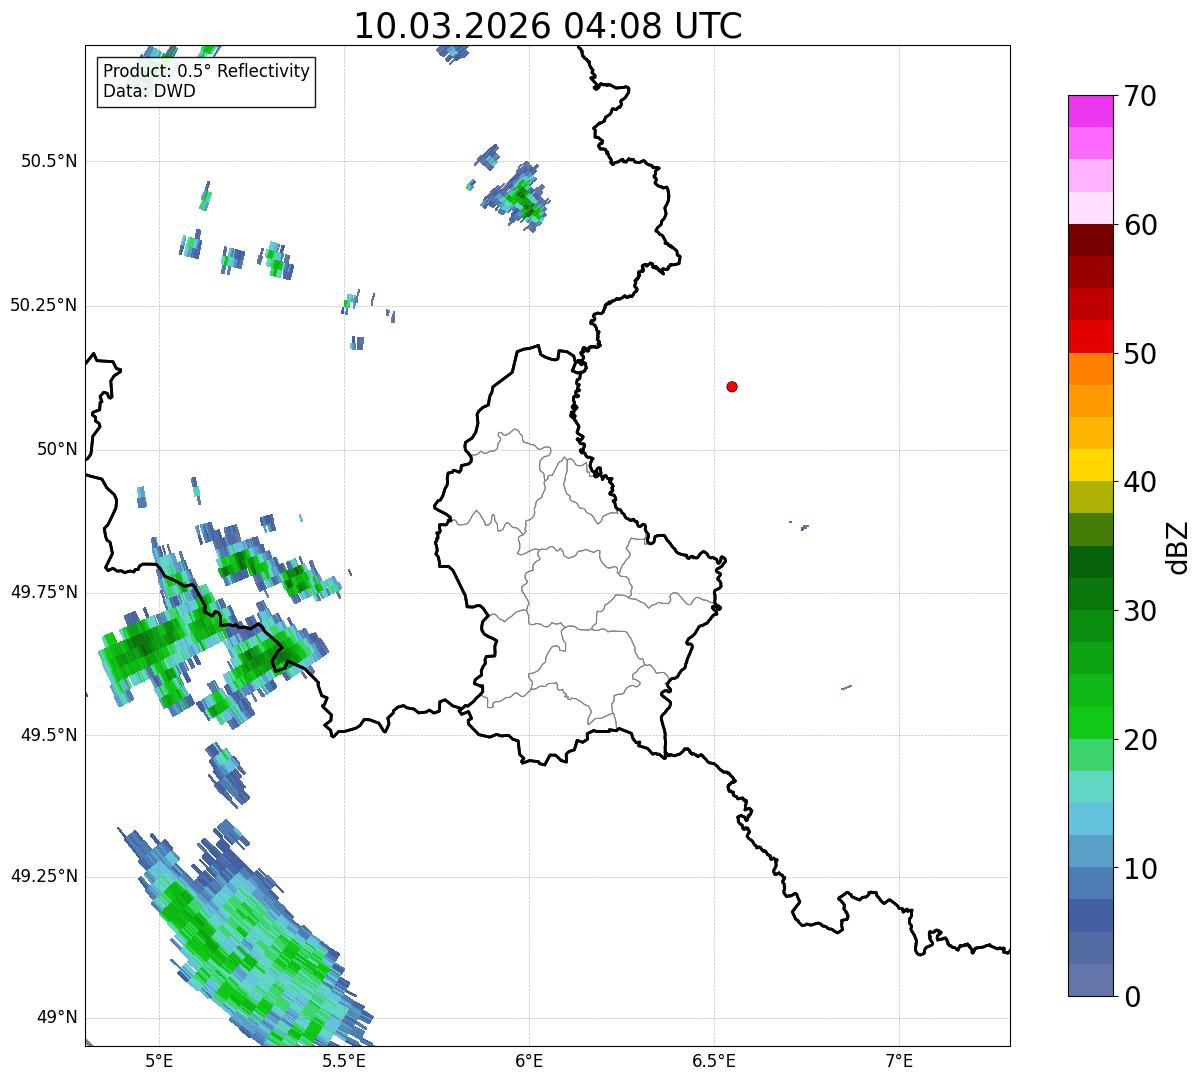Click the yellow colorbar segment above 40

pyautogui.click(x=1091, y=465)
